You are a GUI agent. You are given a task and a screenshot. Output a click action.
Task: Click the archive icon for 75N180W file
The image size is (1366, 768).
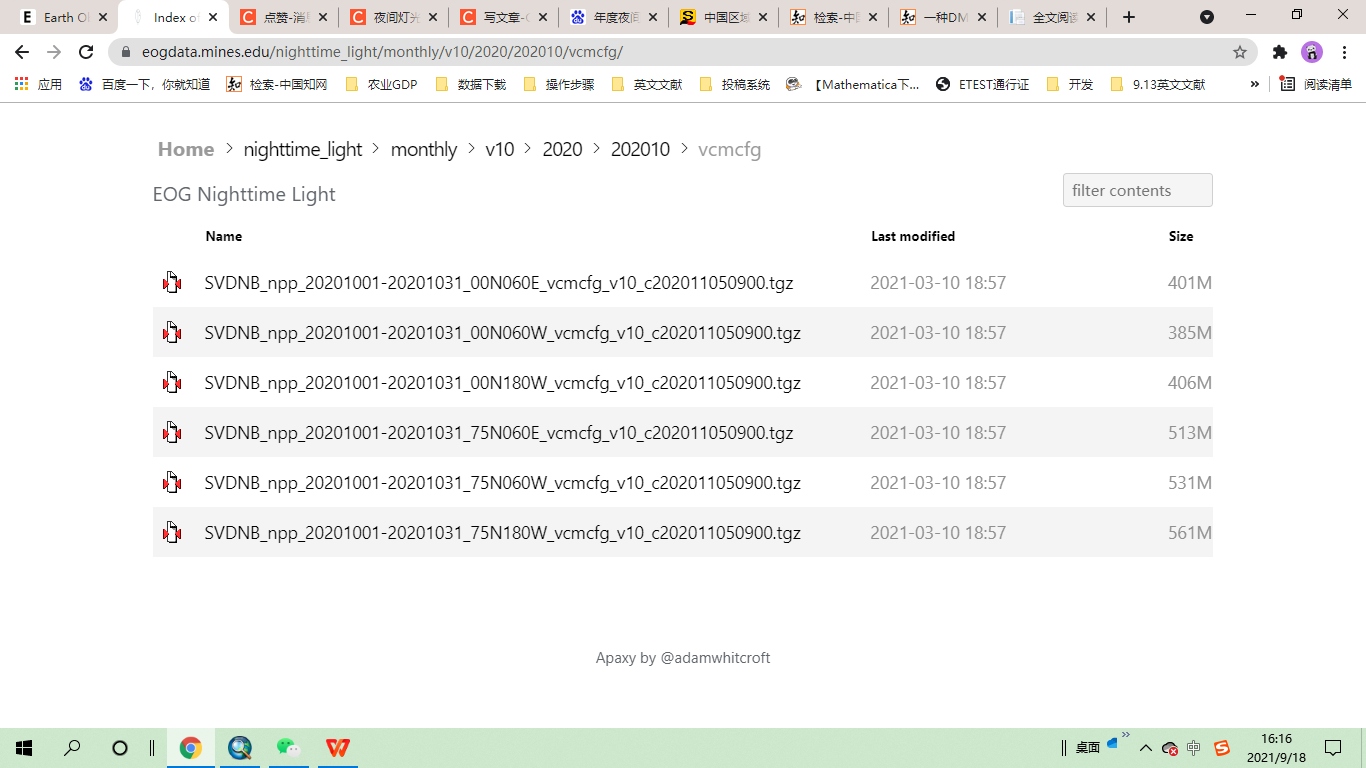click(172, 533)
